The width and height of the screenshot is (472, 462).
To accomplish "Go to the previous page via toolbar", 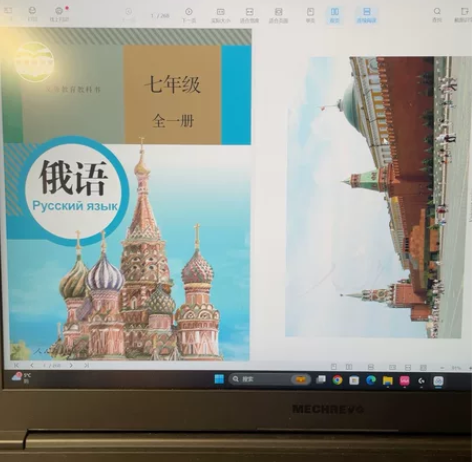I will click(128, 15).
